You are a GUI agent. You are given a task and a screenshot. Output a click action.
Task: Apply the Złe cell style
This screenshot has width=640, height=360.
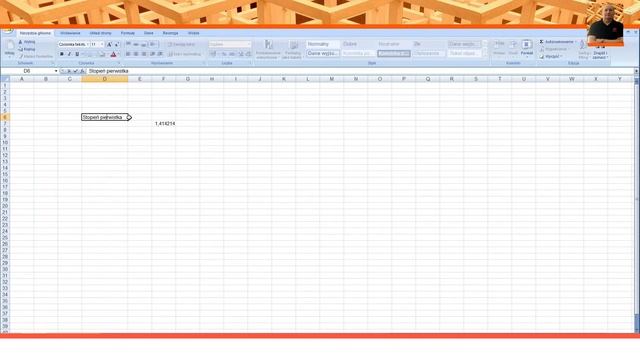point(429,44)
